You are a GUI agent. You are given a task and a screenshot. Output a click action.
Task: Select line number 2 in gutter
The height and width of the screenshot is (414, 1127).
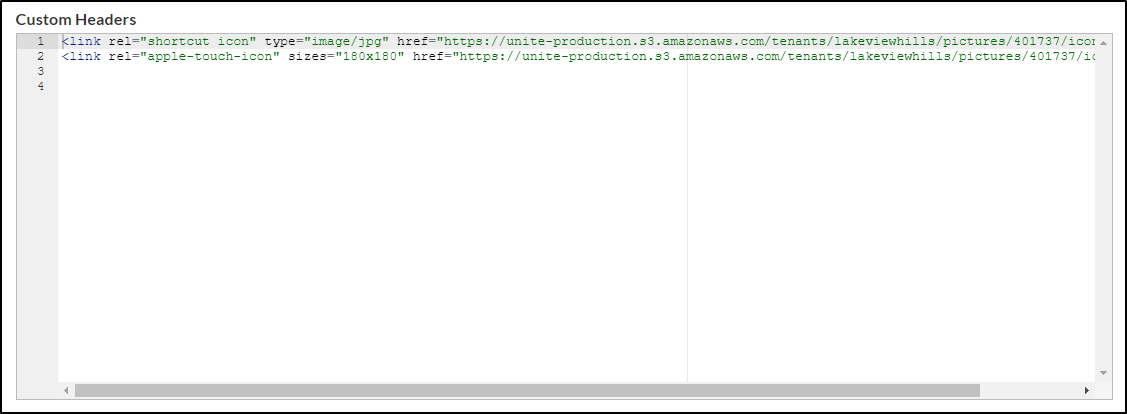tap(41, 56)
